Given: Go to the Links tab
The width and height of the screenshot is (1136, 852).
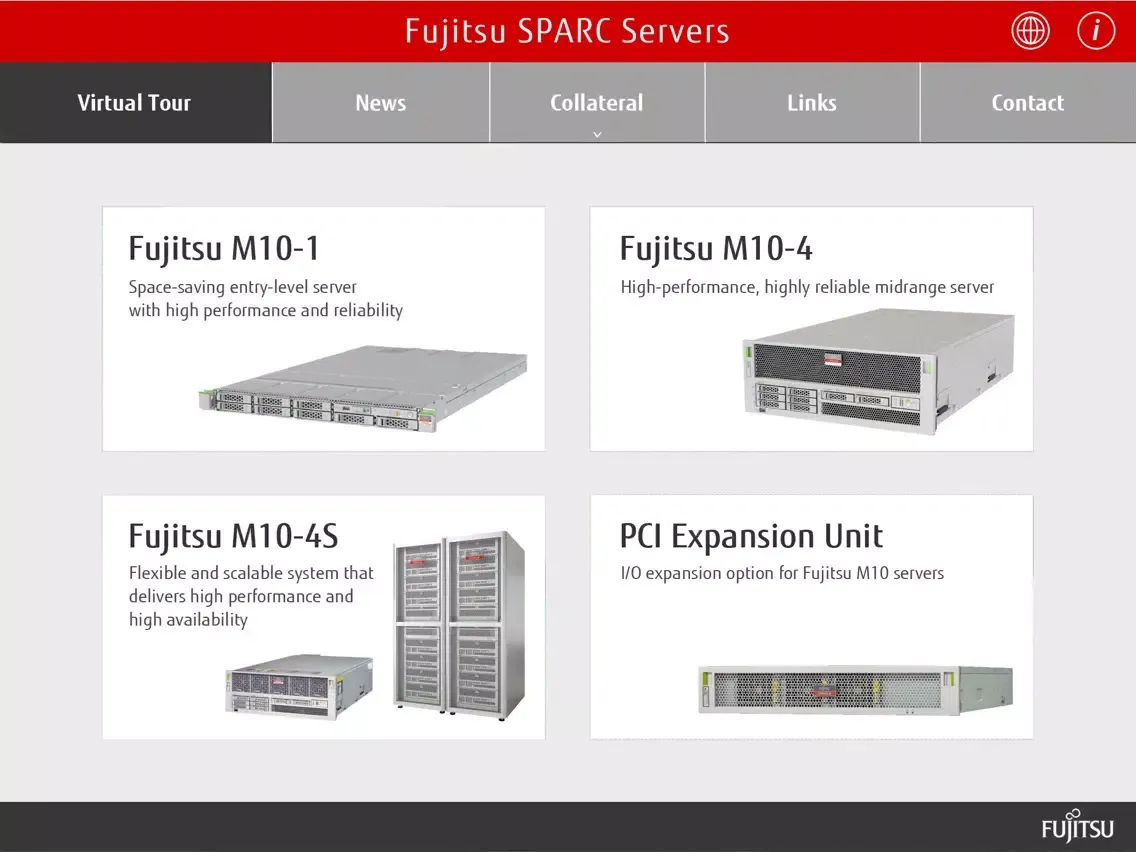Looking at the screenshot, I should 812,102.
